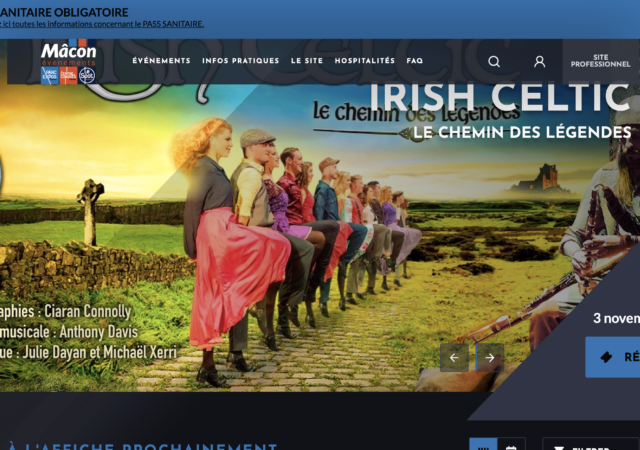This screenshot has height=450, width=640.
Task: Click the Irish Celtic headline
Action: click(500, 97)
